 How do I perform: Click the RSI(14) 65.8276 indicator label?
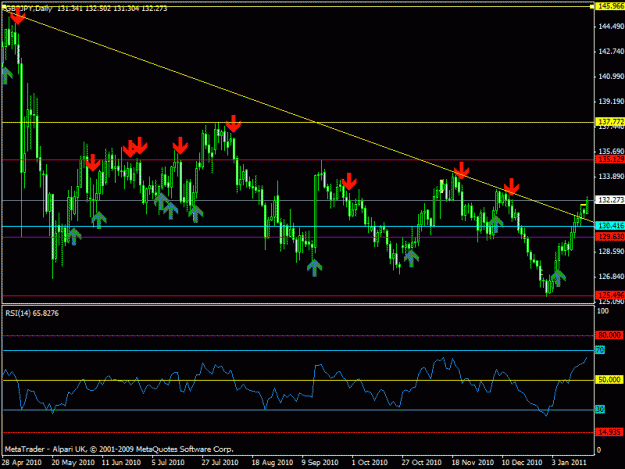point(32,313)
